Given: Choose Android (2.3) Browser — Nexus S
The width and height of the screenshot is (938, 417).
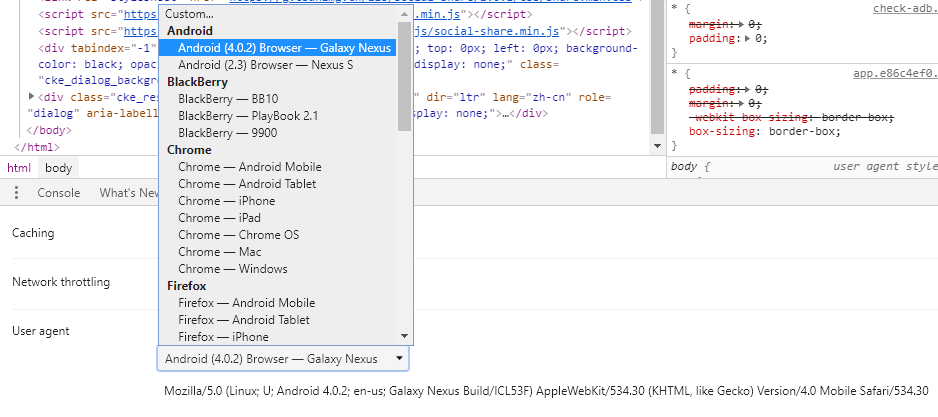Looking at the screenshot, I should pyautogui.click(x=278, y=65).
